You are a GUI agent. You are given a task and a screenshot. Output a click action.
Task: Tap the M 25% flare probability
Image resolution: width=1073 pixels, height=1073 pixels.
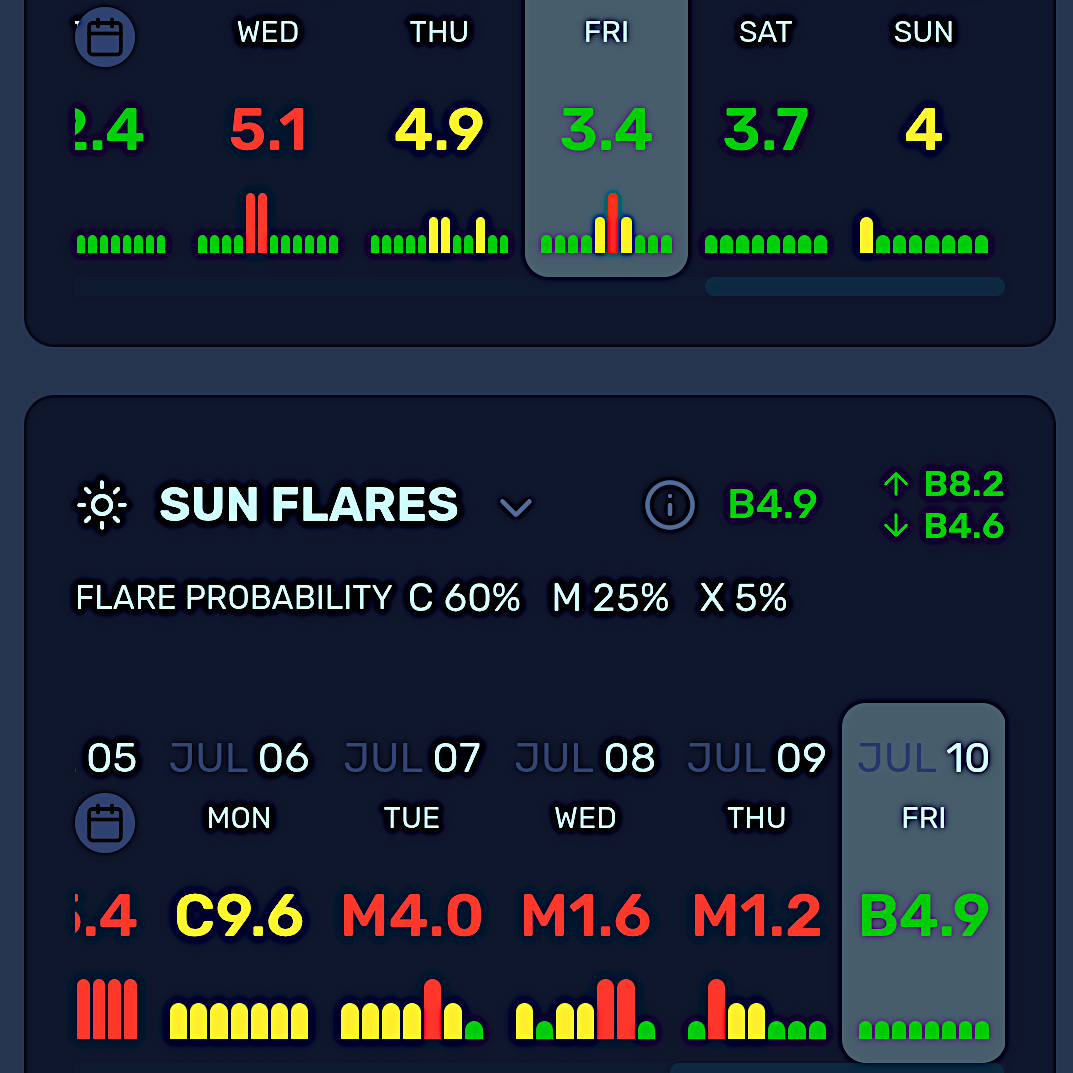[x=610, y=597]
